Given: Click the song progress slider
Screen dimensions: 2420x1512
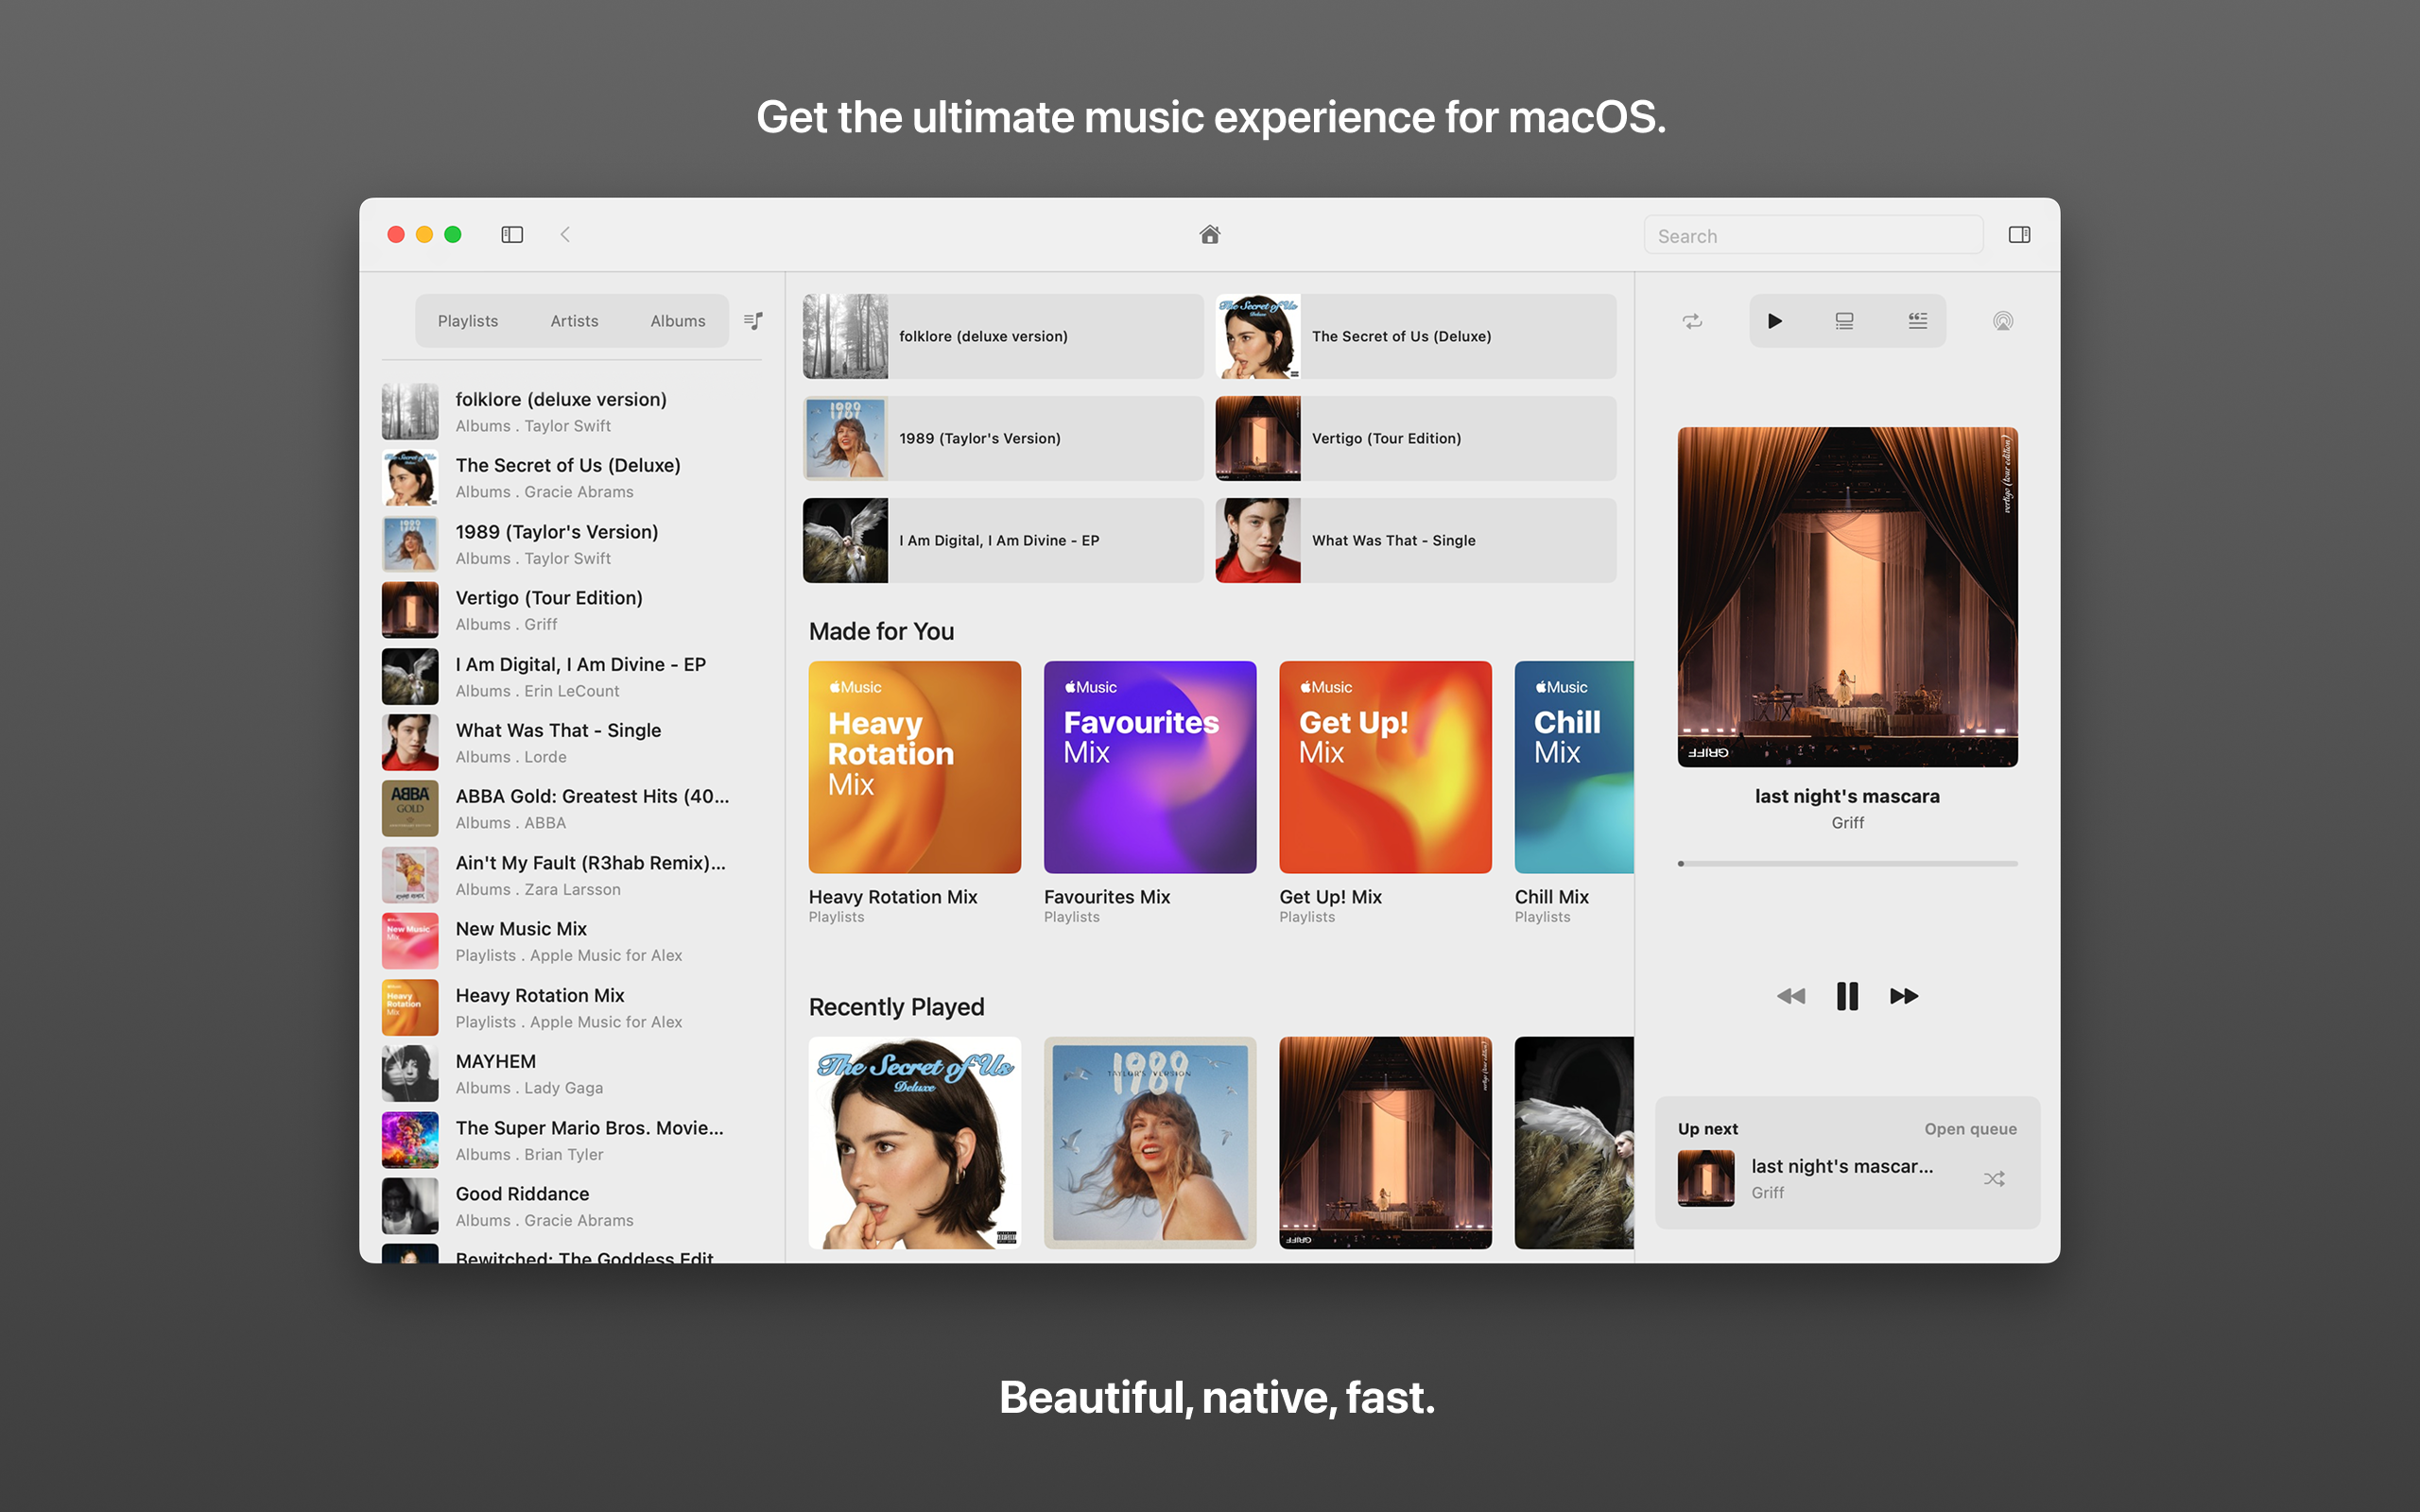Looking at the screenshot, I should click(1847, 863).
